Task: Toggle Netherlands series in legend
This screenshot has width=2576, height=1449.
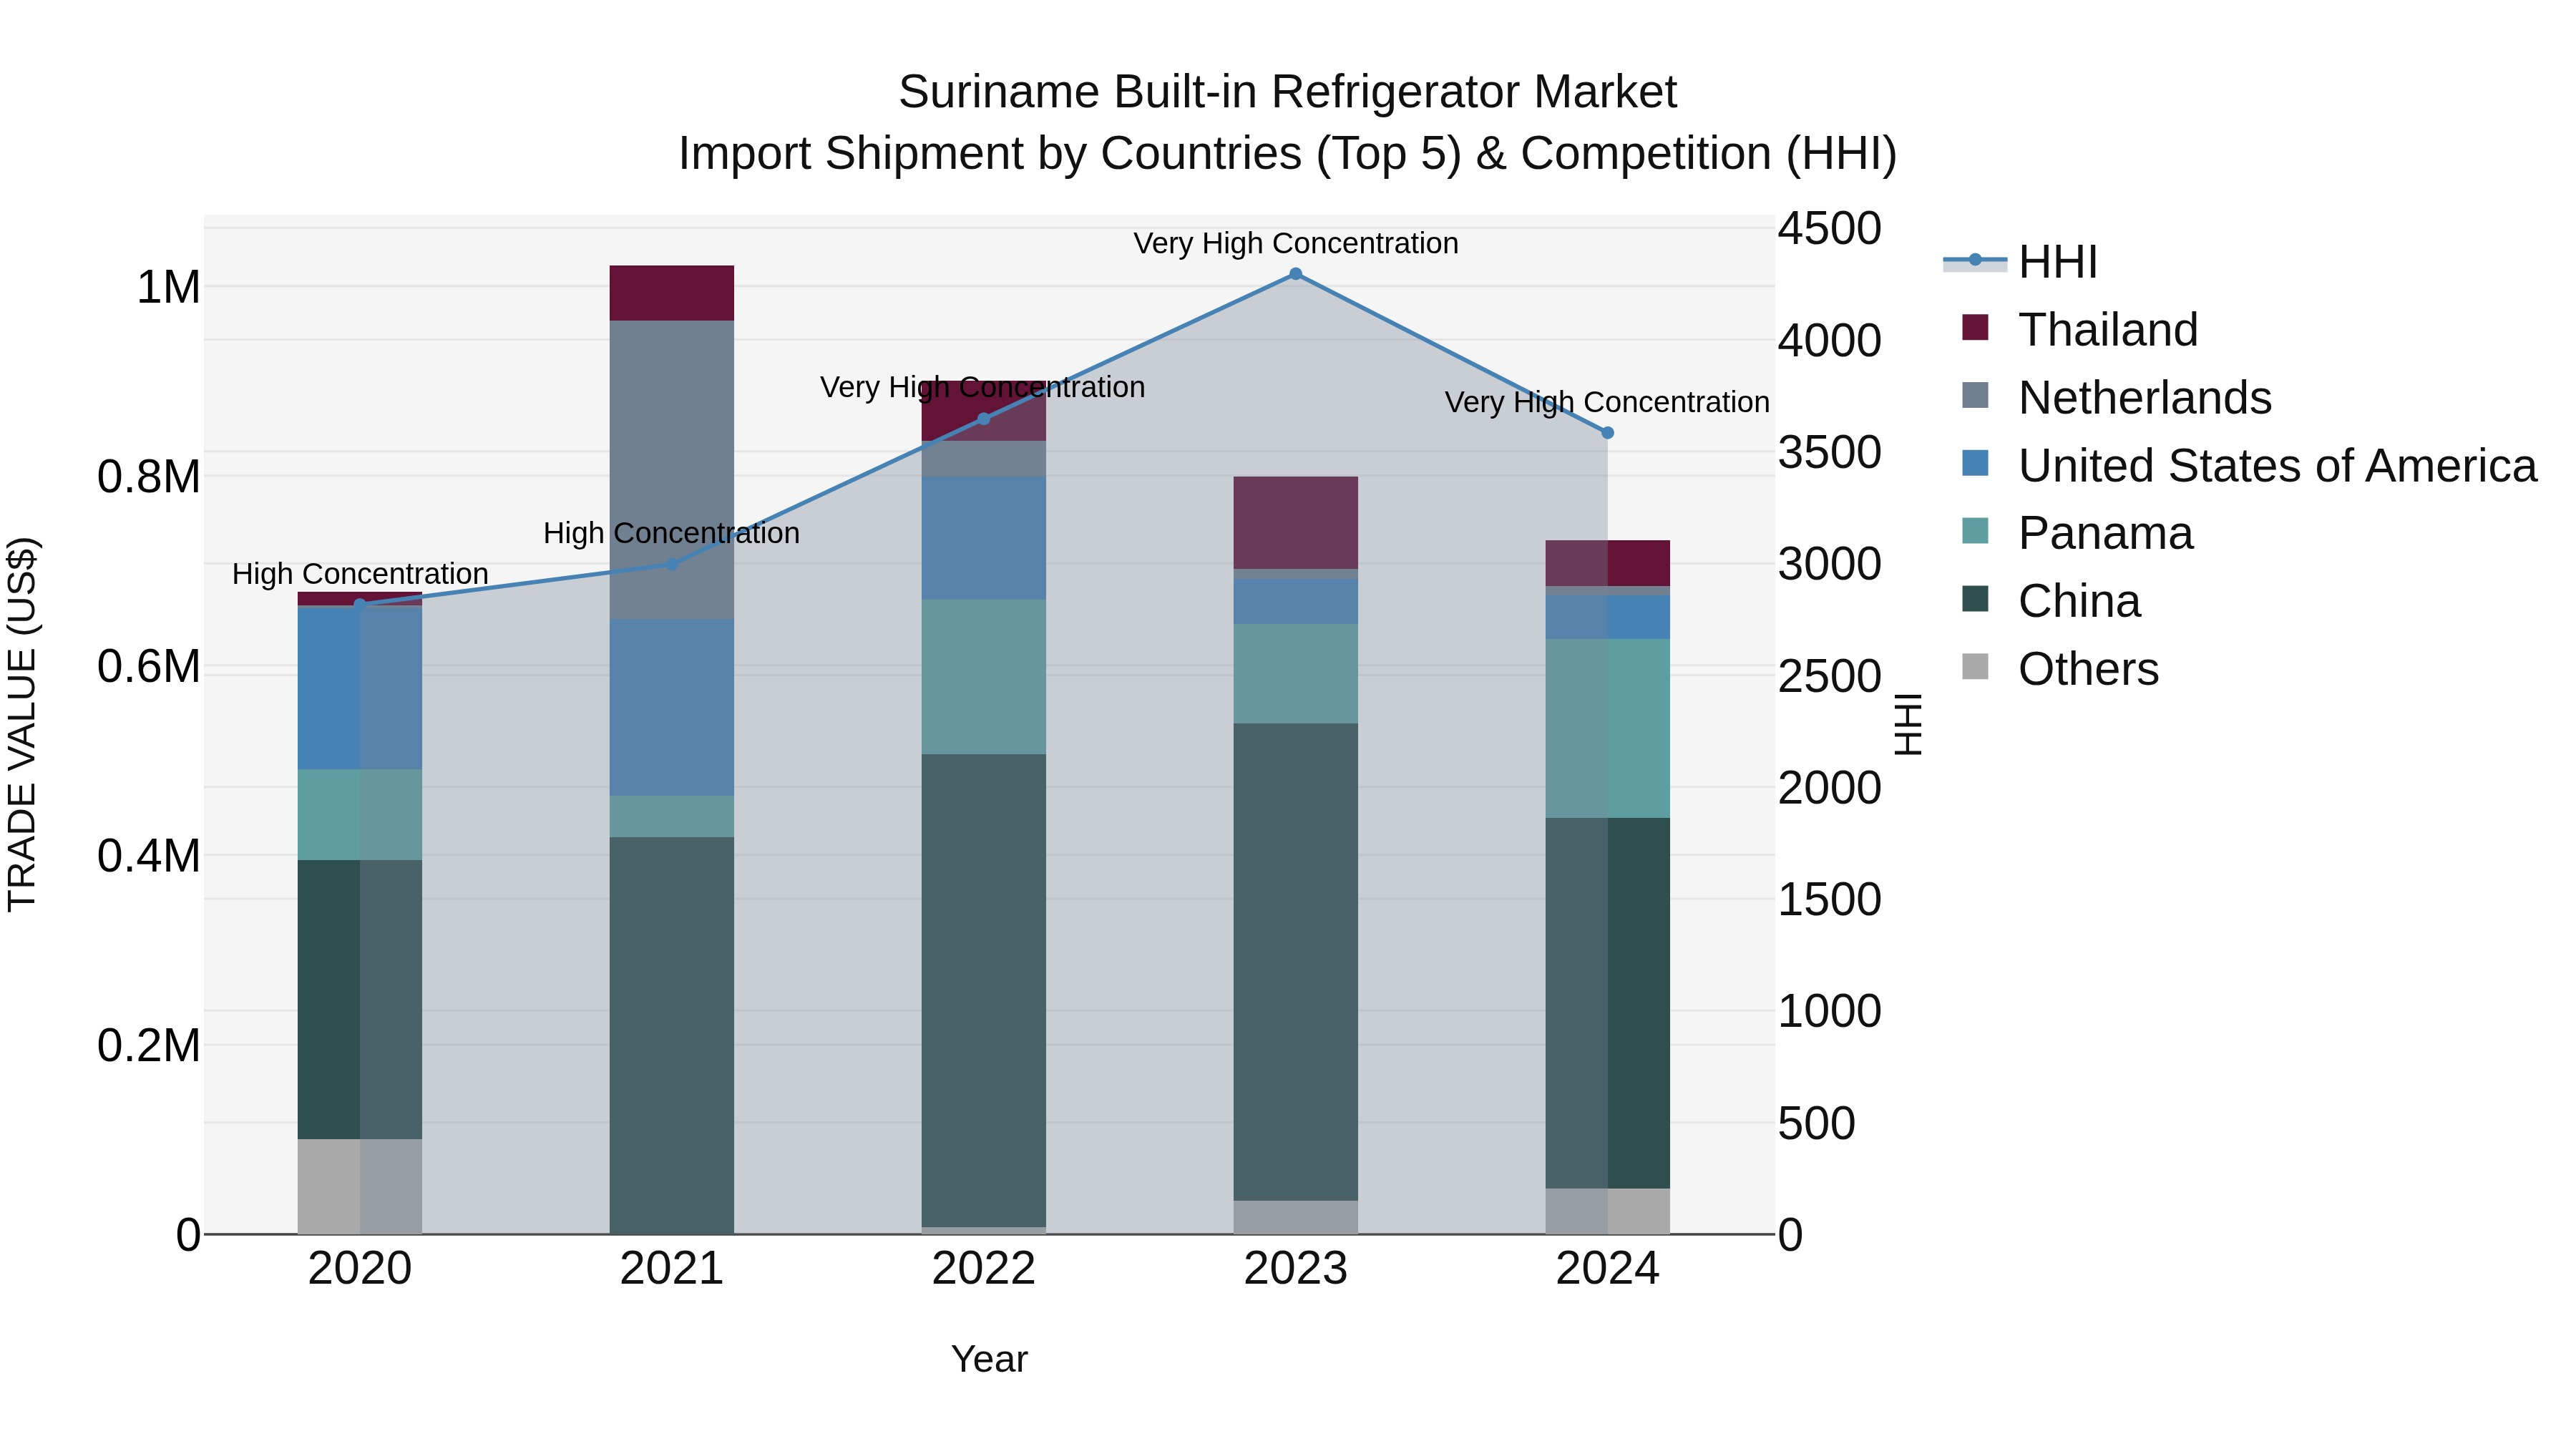Action: pos(2116,398)
